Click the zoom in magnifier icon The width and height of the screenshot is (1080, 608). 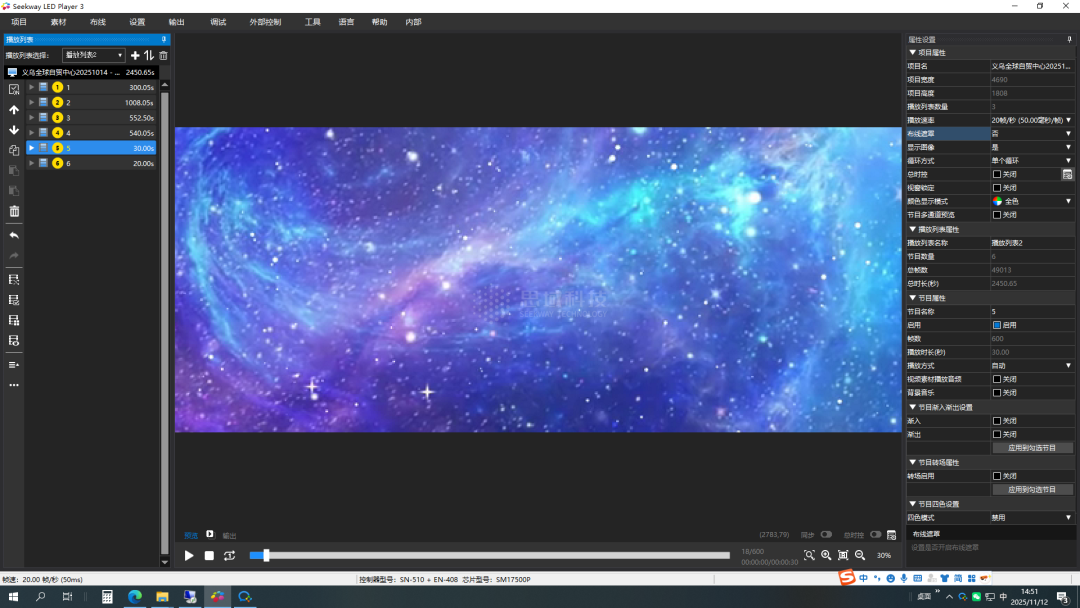(x=826, y=555)
